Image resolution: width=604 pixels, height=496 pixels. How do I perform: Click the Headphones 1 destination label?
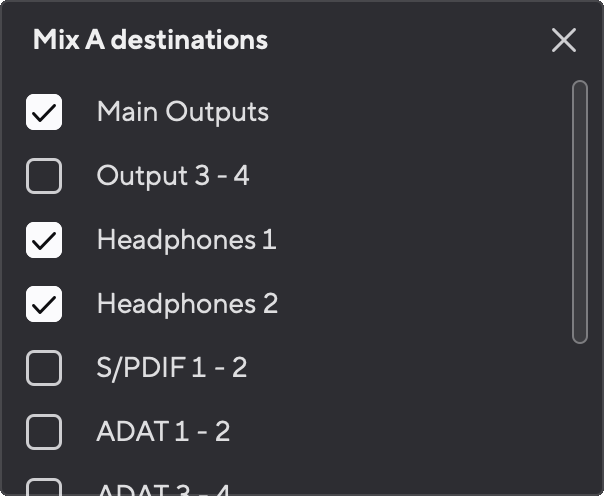[x=186, y=240]
